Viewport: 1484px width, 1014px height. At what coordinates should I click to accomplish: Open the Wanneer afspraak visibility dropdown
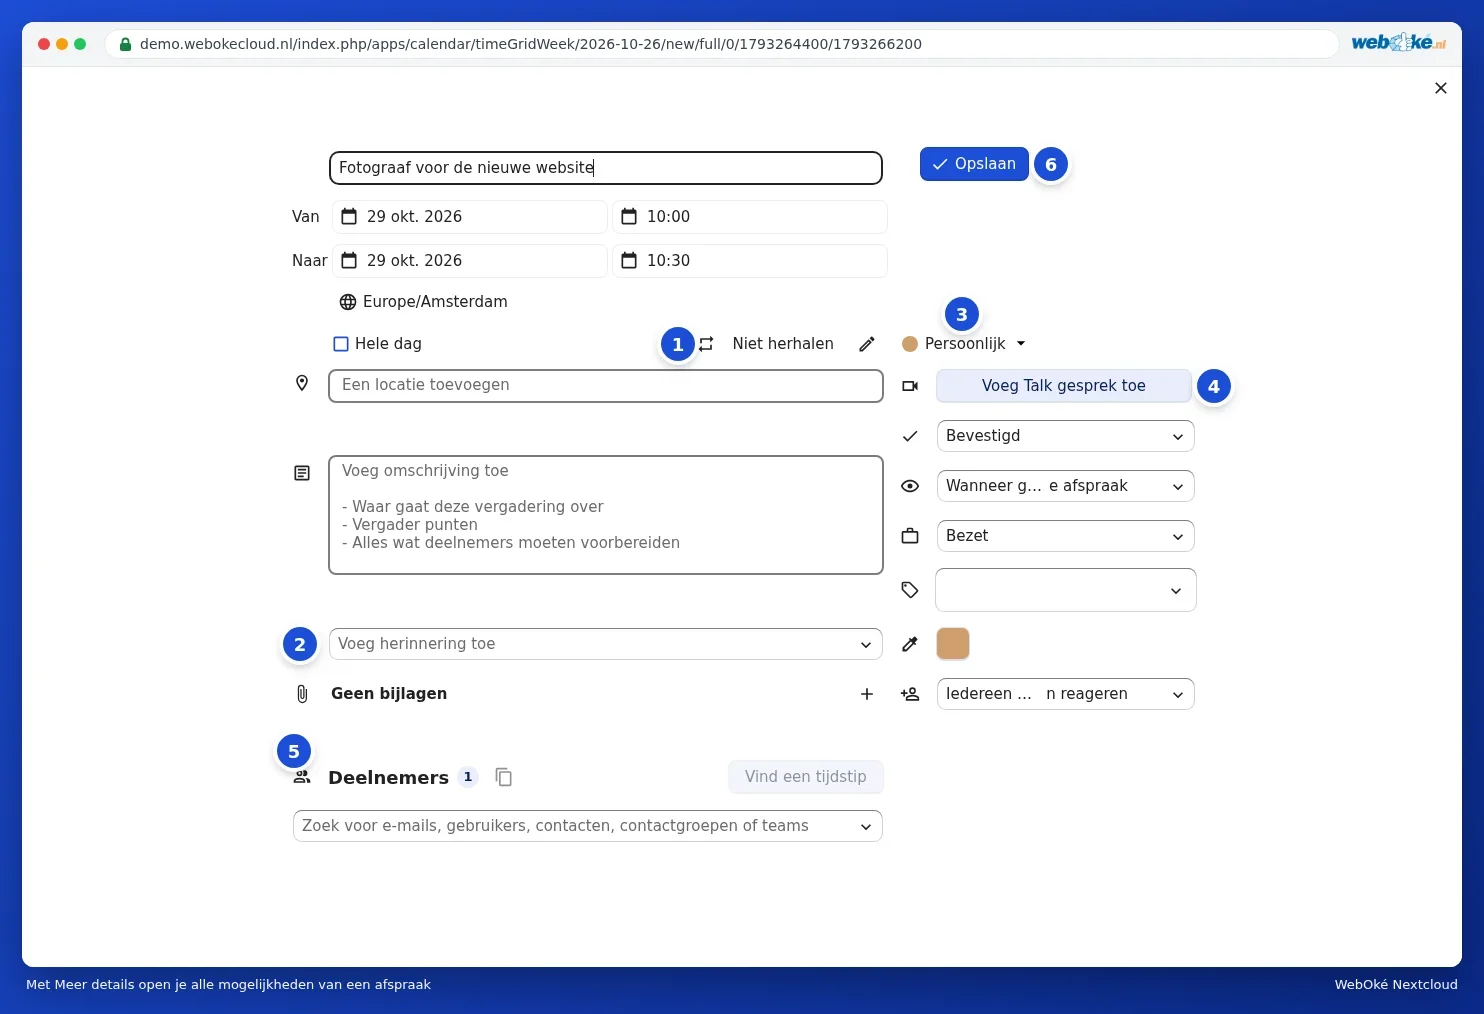pyautogui.click(x=1066, y=486)
